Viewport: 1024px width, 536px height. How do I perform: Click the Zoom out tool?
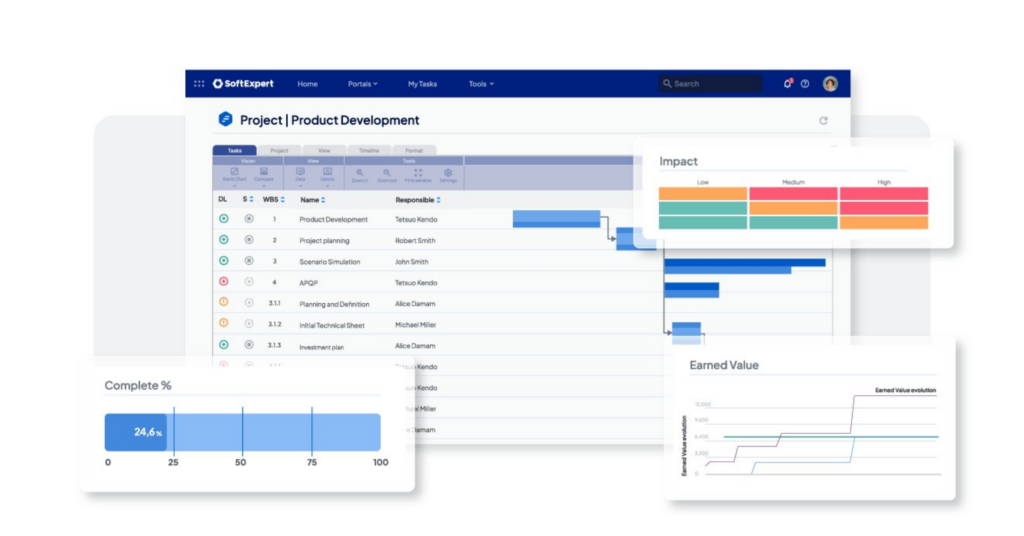point(387,175)
